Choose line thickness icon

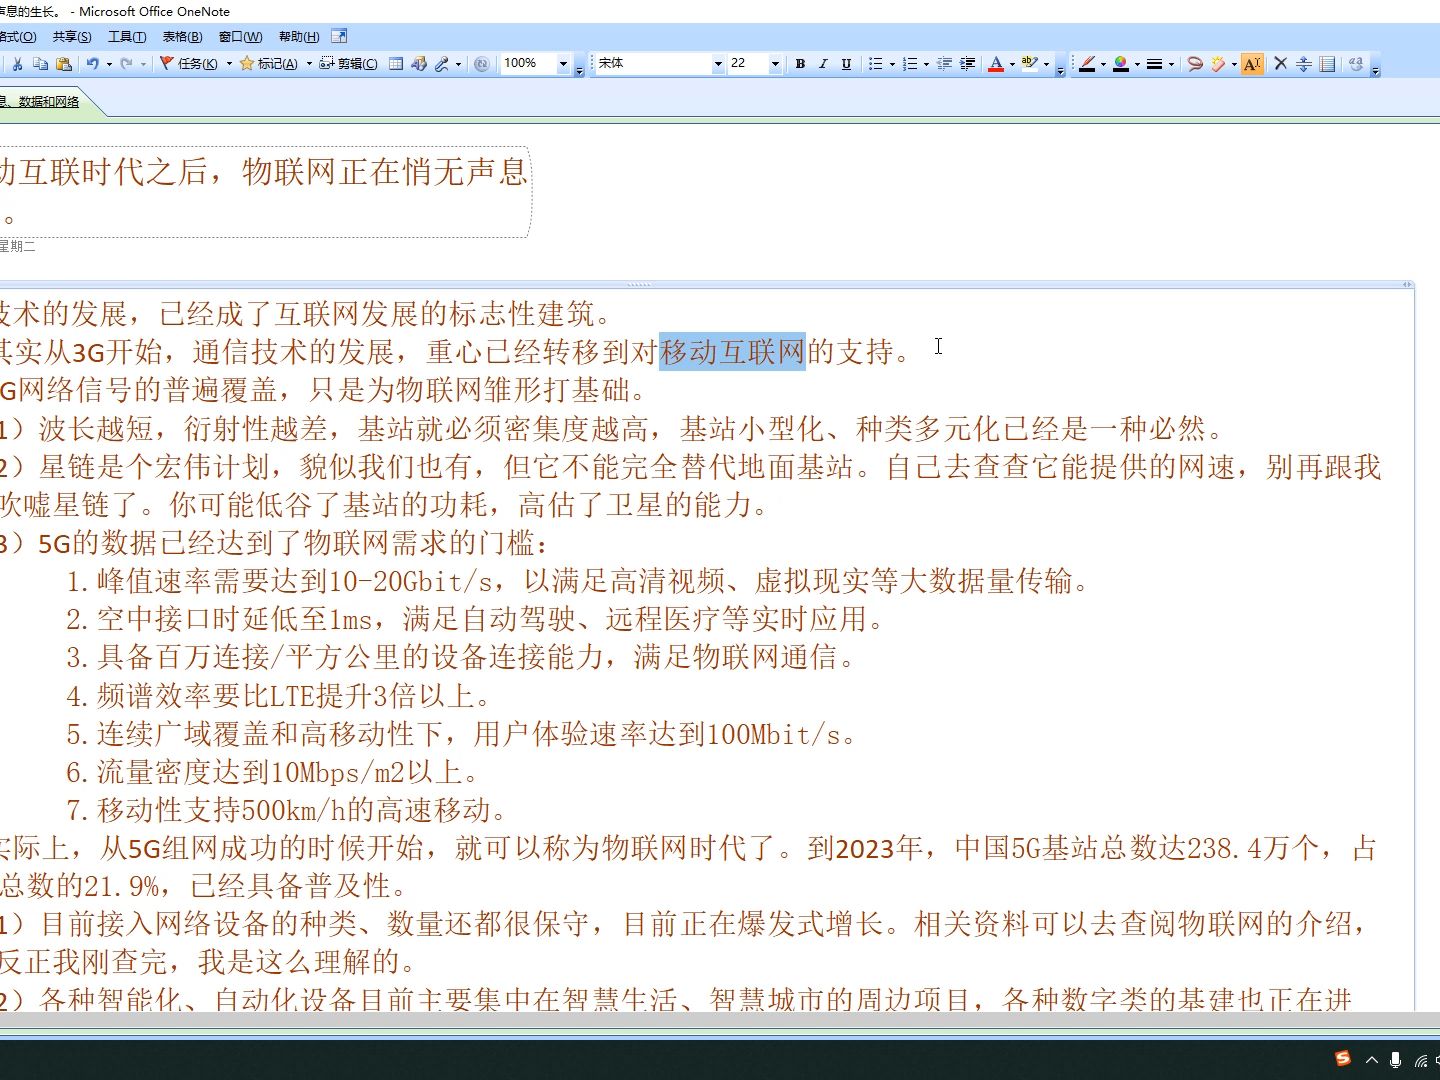[x=1154, y=63]
